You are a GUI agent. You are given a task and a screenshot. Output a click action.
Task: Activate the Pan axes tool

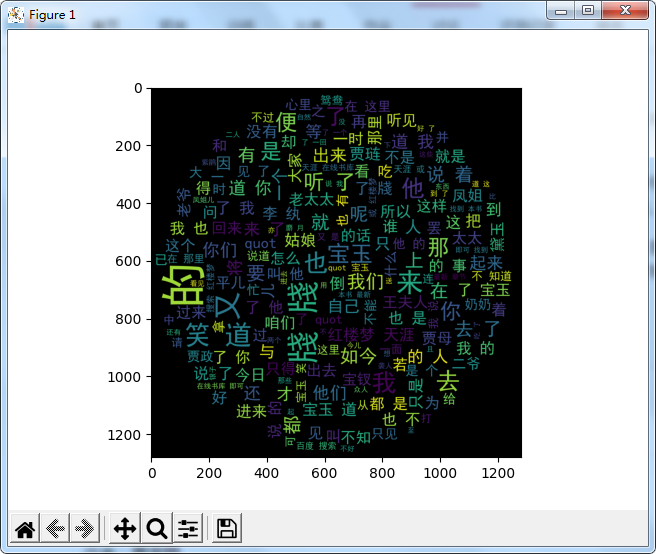[x=125, y=528]
